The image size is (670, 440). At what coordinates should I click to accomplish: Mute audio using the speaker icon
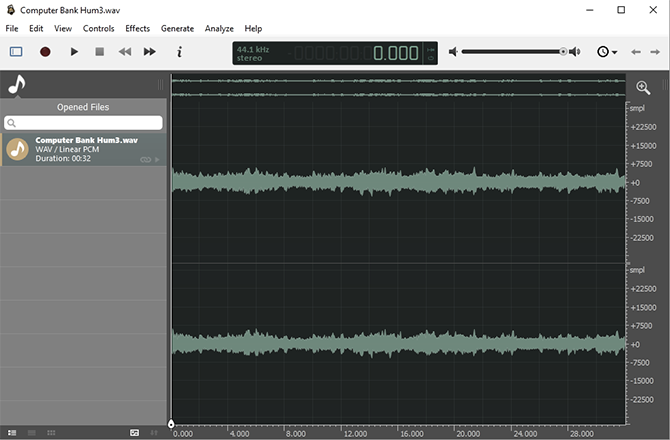click(453, 52)
